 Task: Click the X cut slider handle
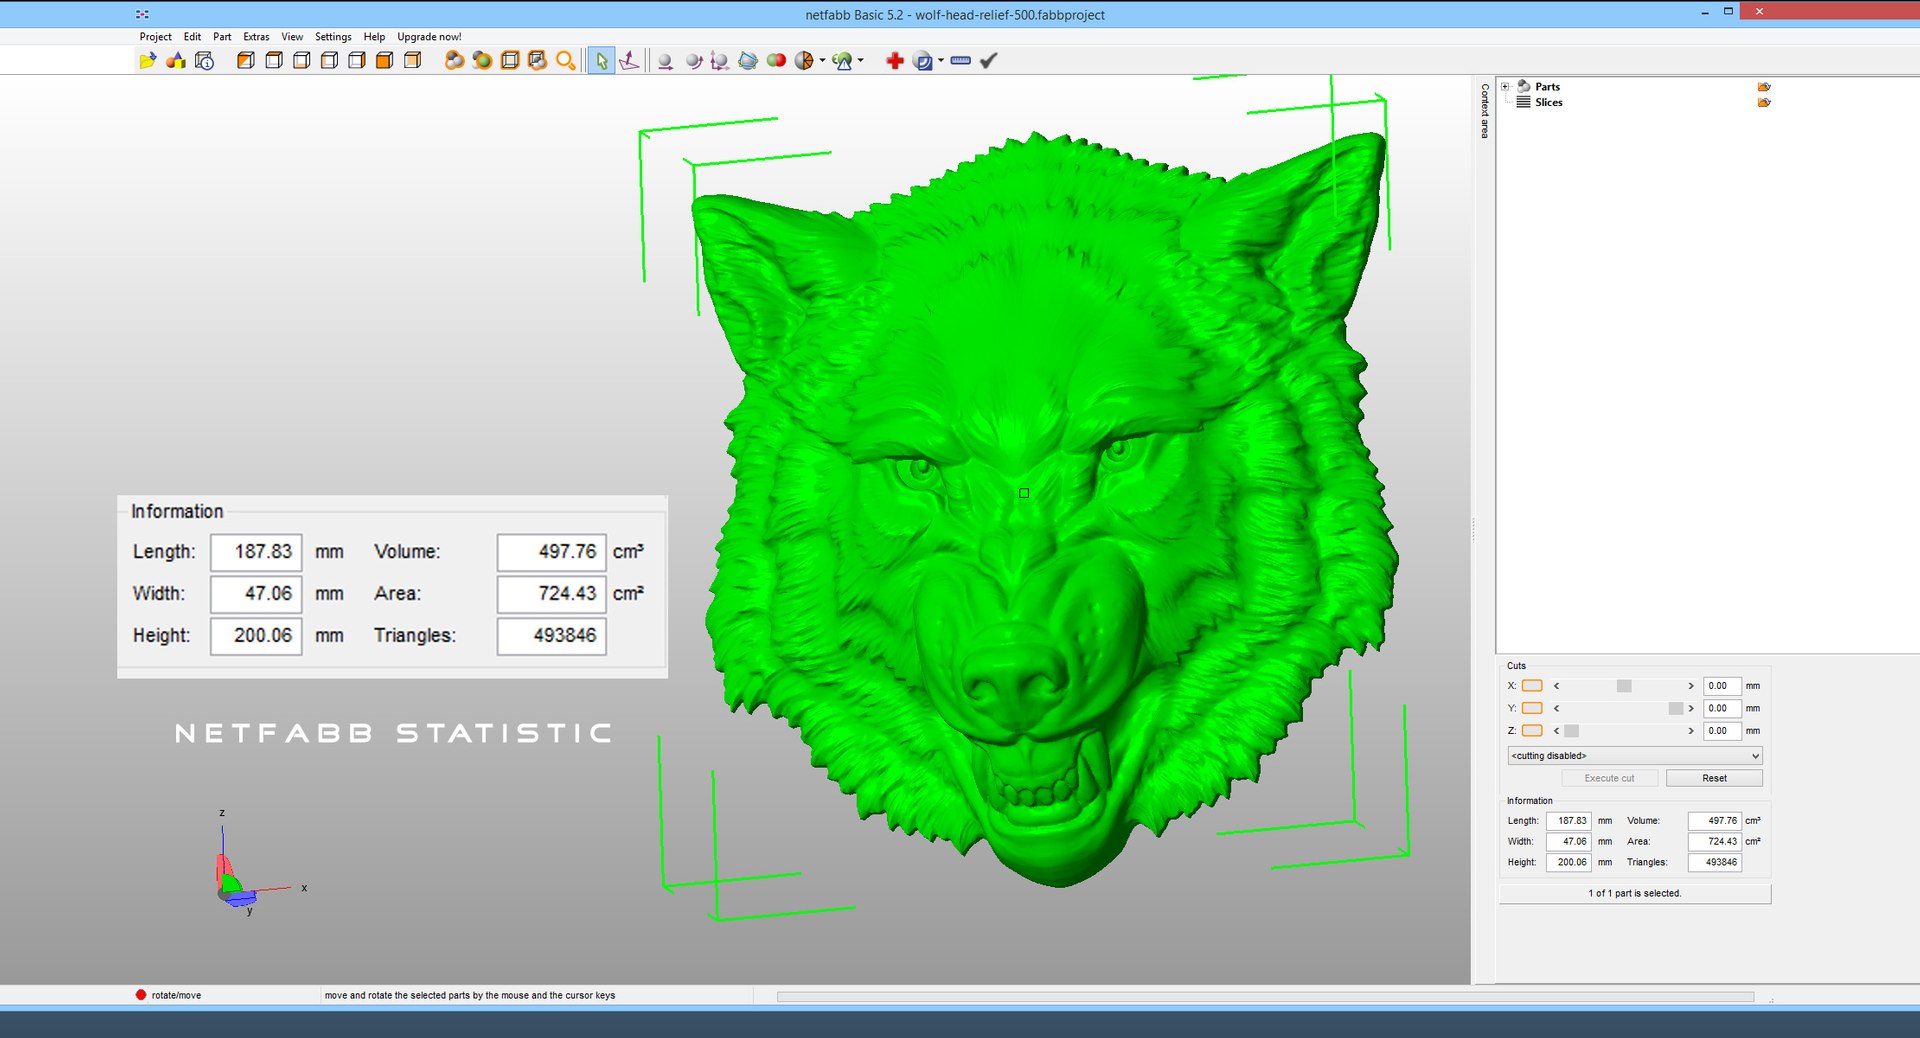[x=1624, y=686]
